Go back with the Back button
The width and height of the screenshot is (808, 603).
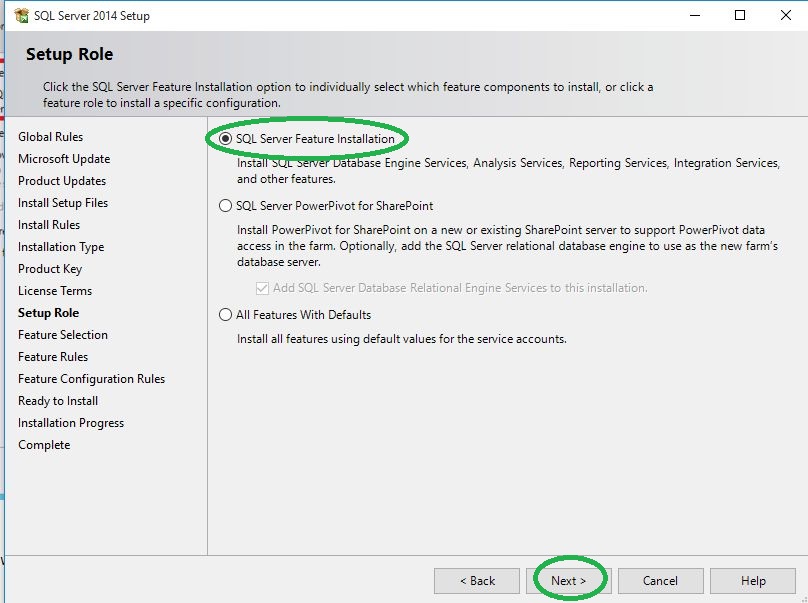click(477, 581)
